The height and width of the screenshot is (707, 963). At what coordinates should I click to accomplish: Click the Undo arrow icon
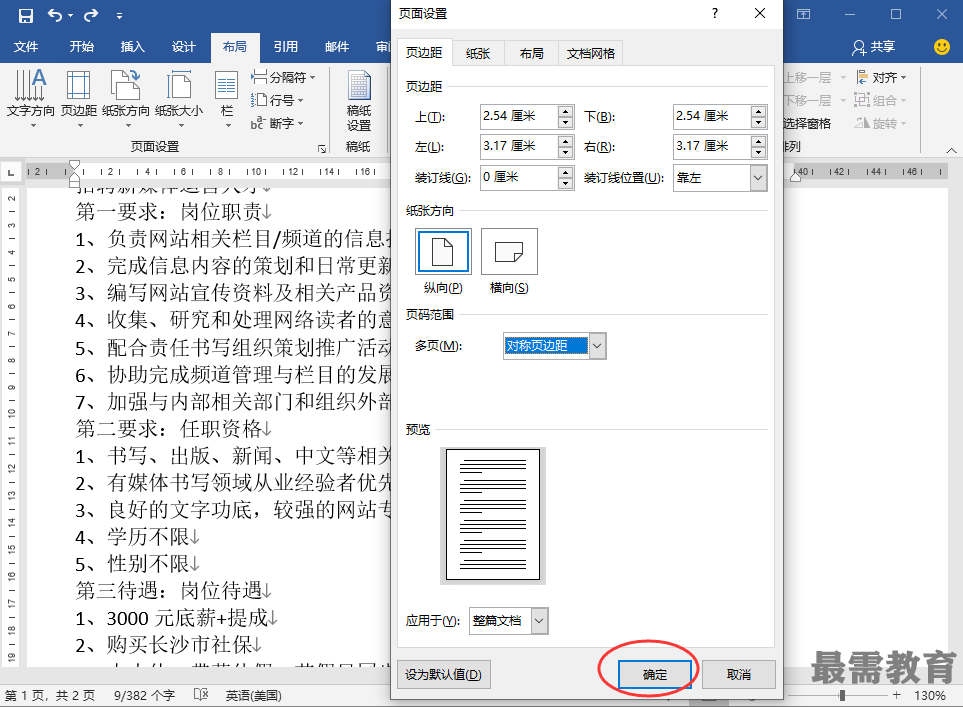tap(55, 15)
